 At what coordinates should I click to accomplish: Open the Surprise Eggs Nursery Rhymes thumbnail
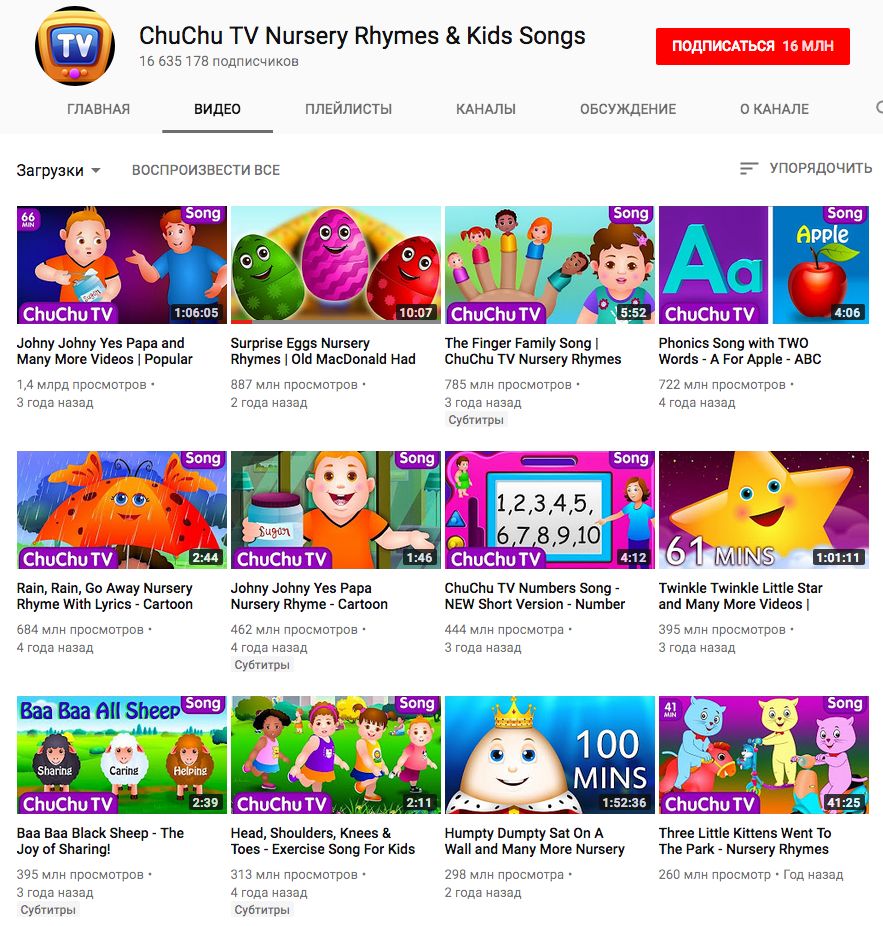pyautogui.click(x=335, y=265)
